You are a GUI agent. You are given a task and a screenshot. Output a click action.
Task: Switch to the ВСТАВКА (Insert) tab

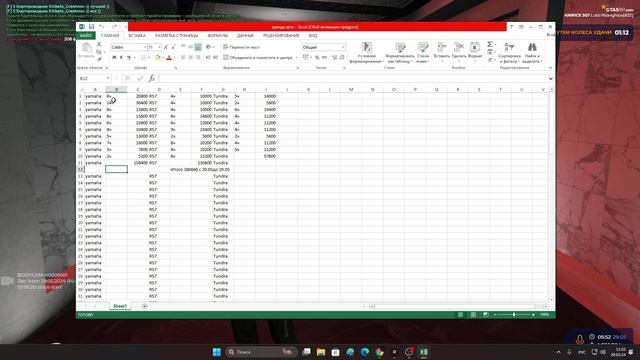click(x=137, y=36)
